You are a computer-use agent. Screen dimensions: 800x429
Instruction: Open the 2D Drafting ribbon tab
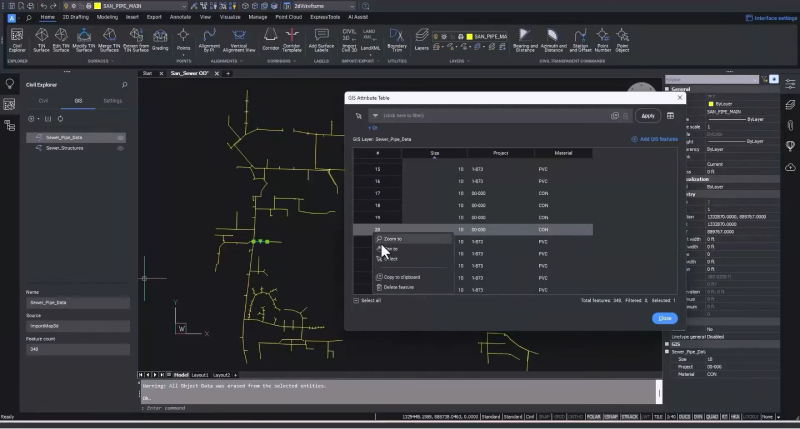[76, 17]
